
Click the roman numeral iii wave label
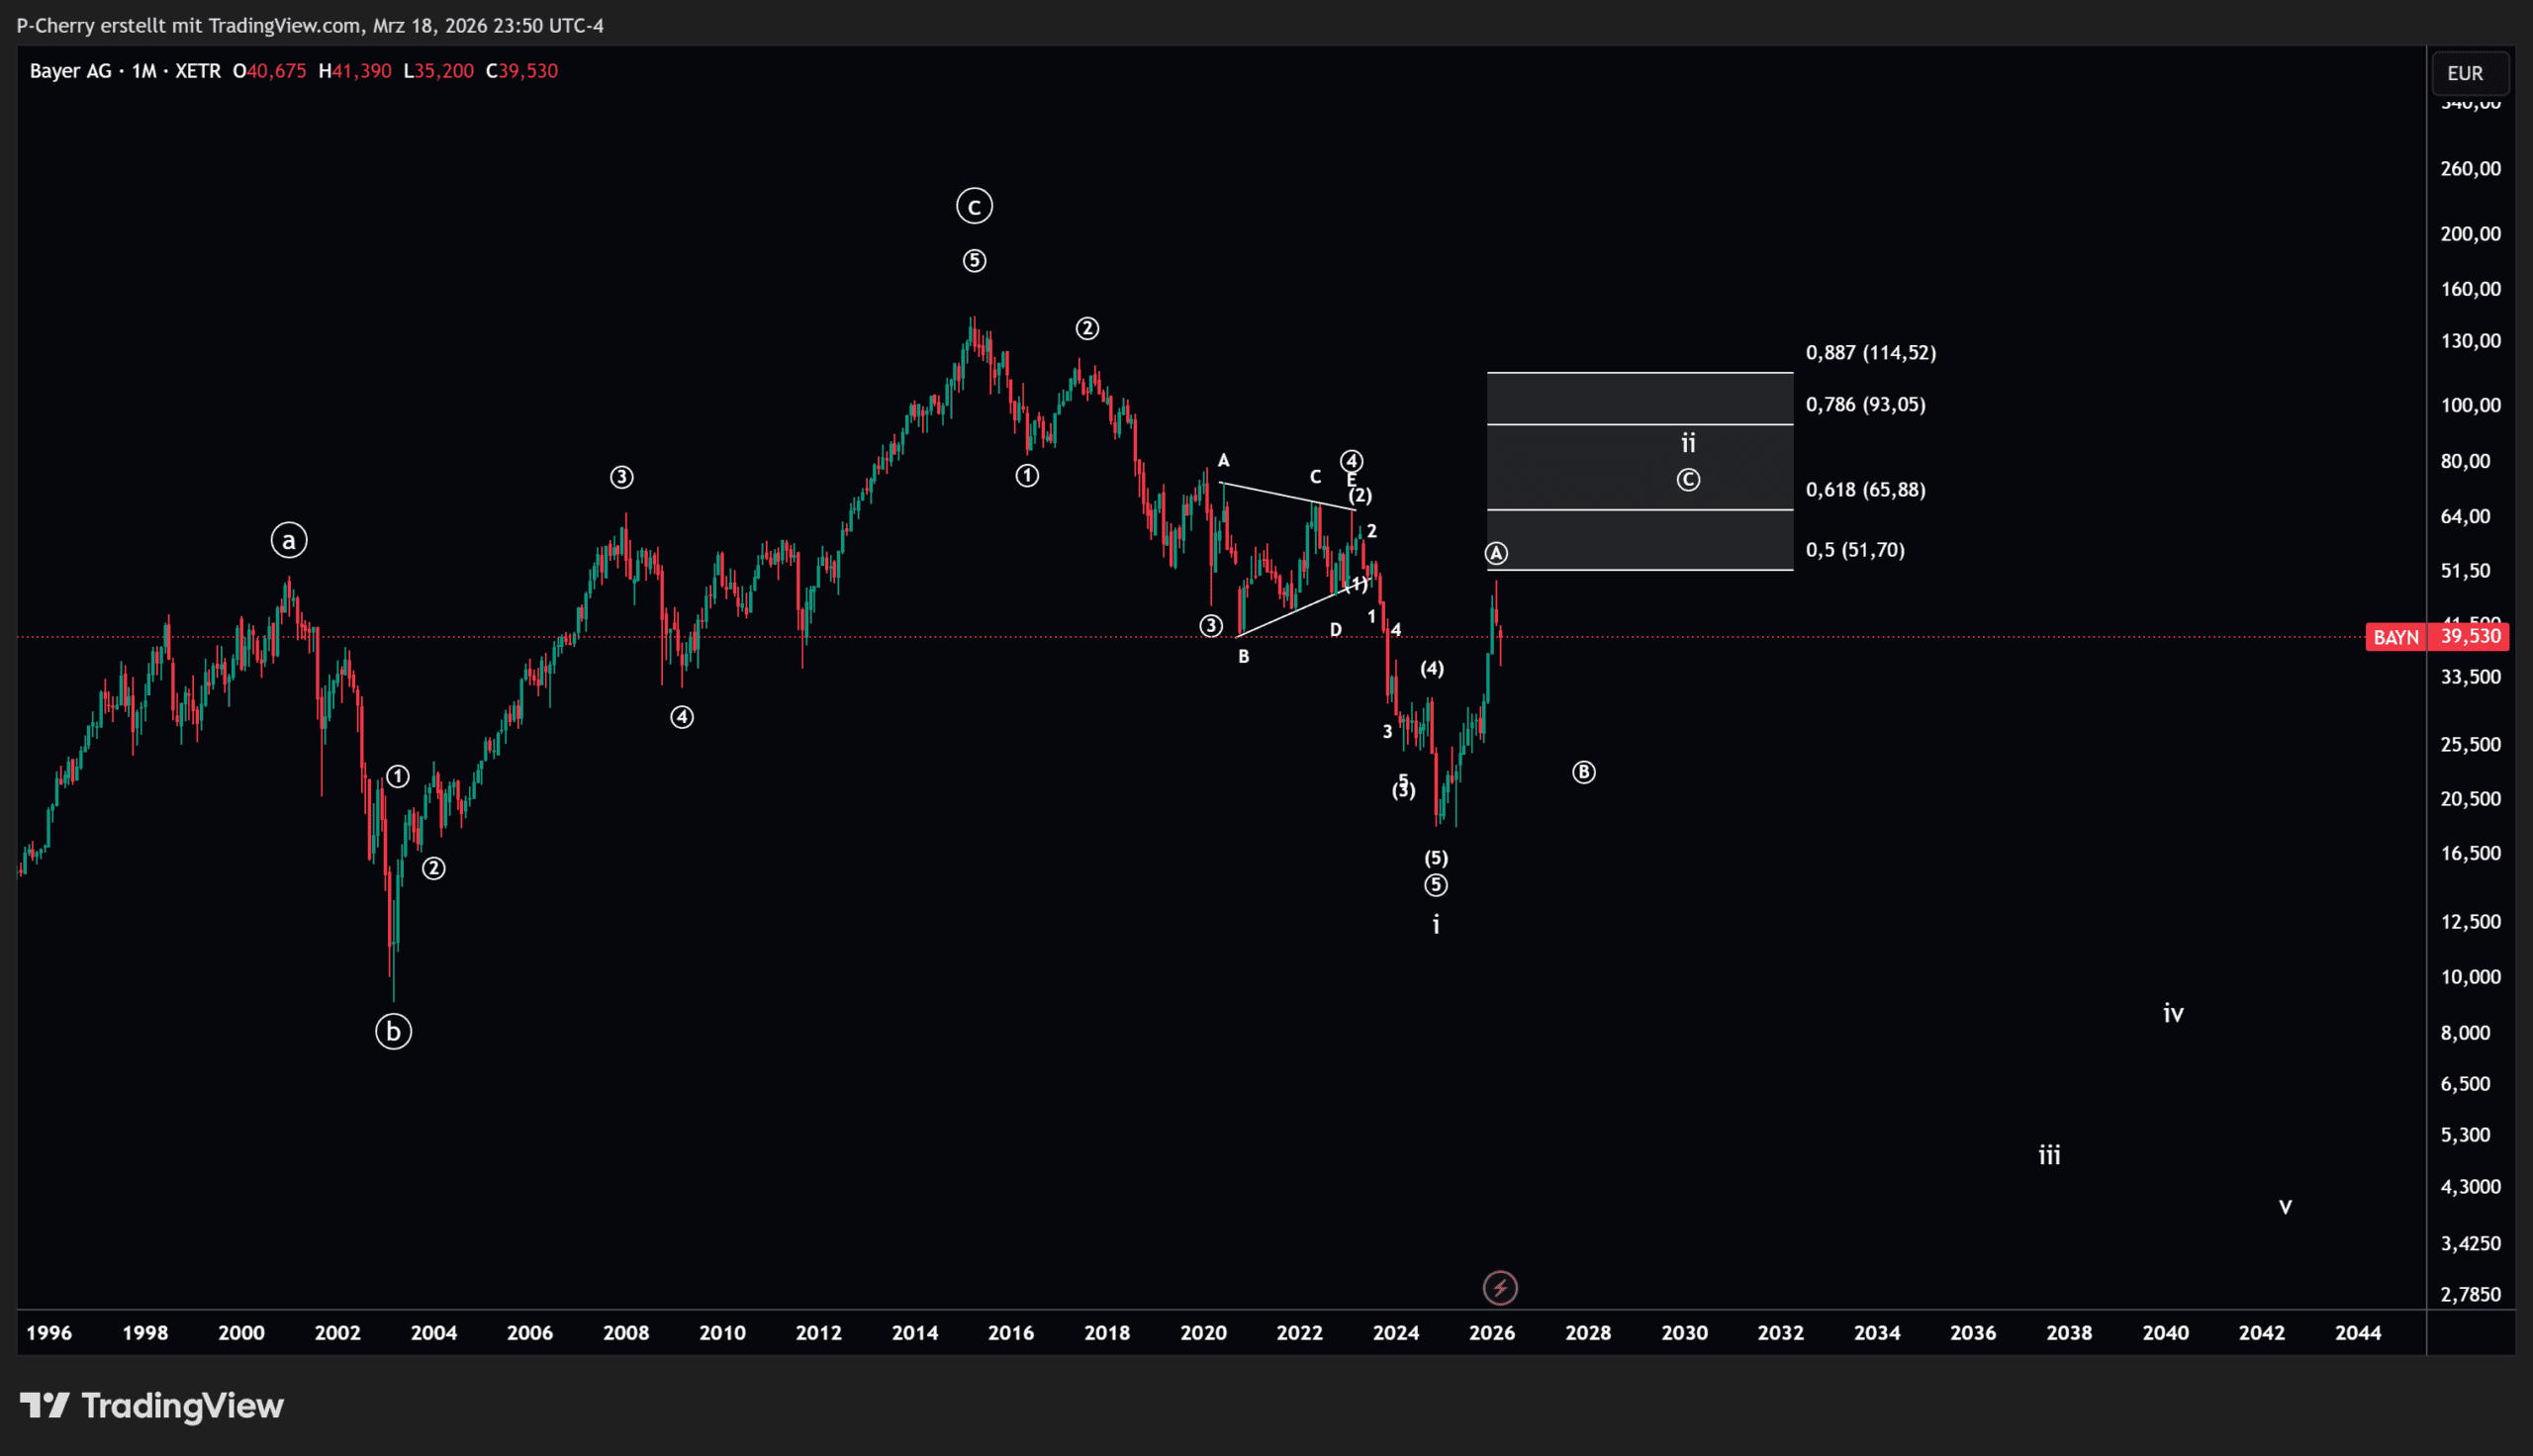point(2049,1155)
